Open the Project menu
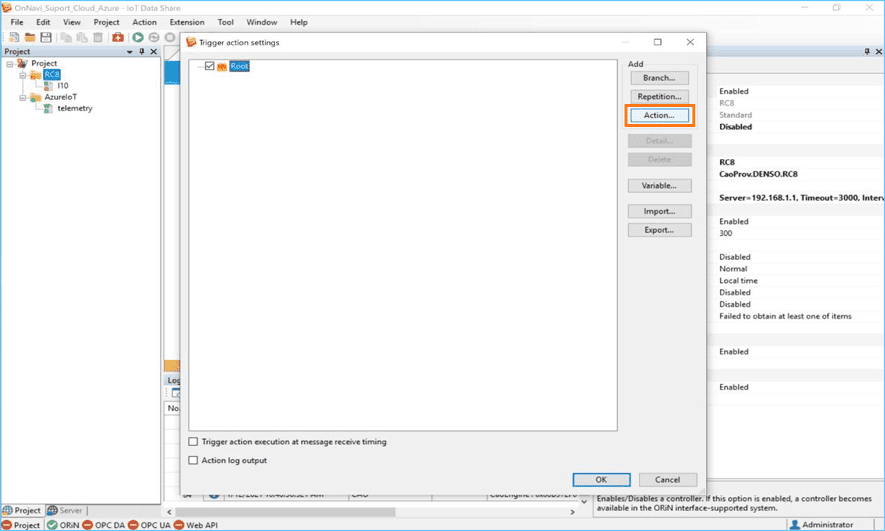The width and height of the screenshot is (885, 531). point(106,22)
